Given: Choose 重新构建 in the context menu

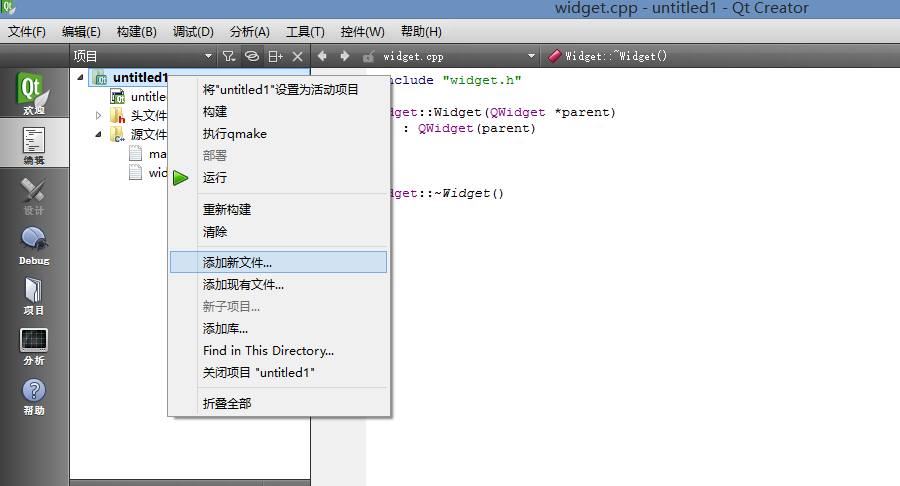Looking at the screenshot, I should [x=278, y=210].
